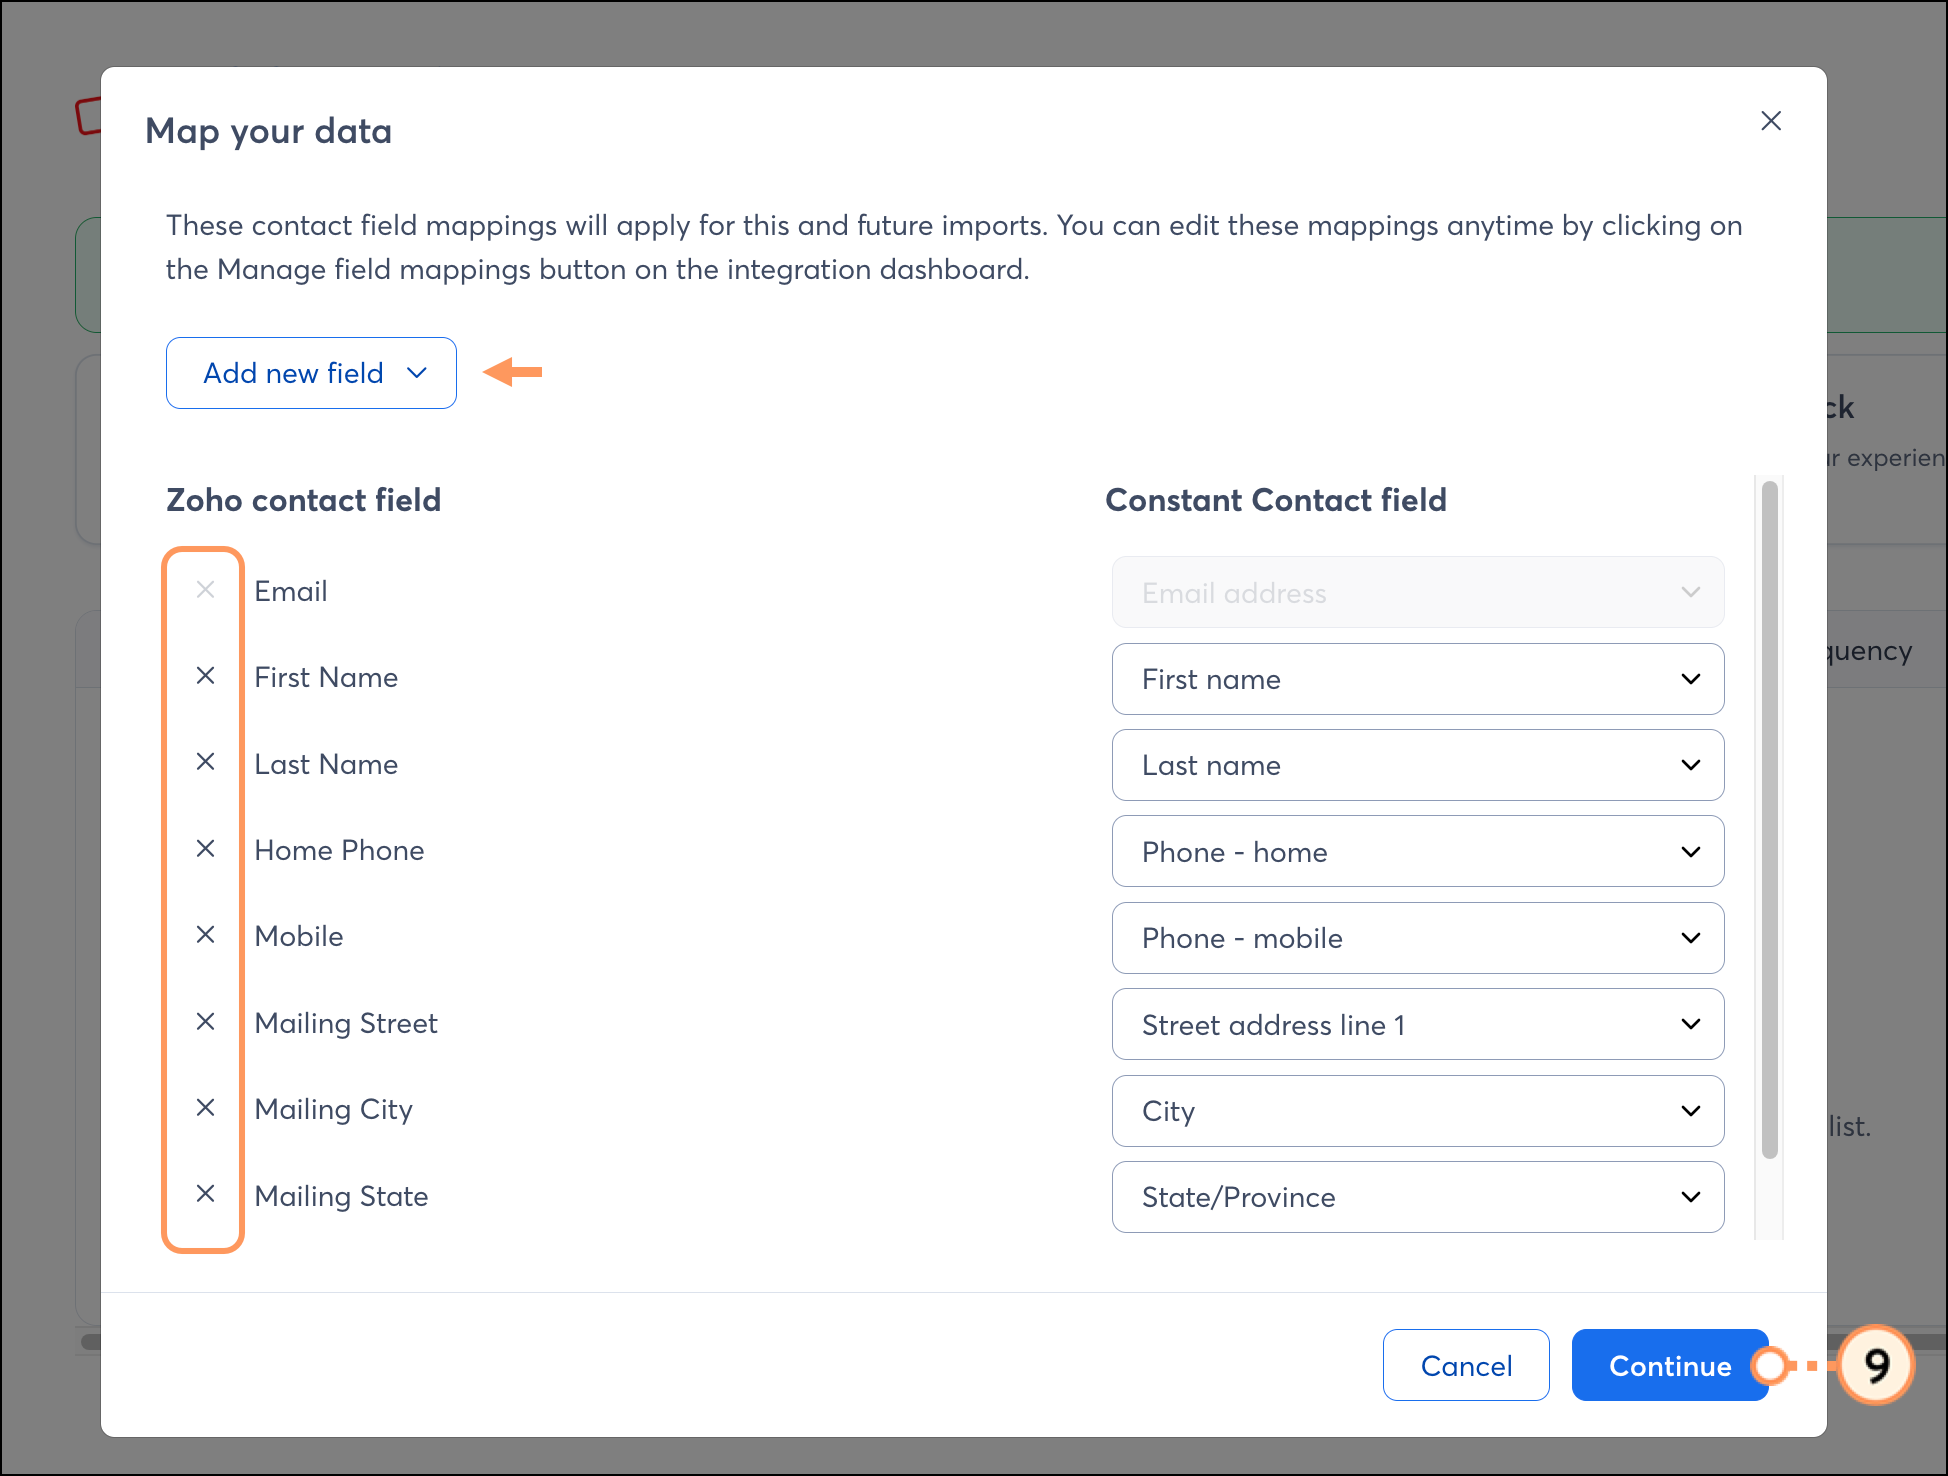Remove the Home Phone field mapping

[205, 849]
